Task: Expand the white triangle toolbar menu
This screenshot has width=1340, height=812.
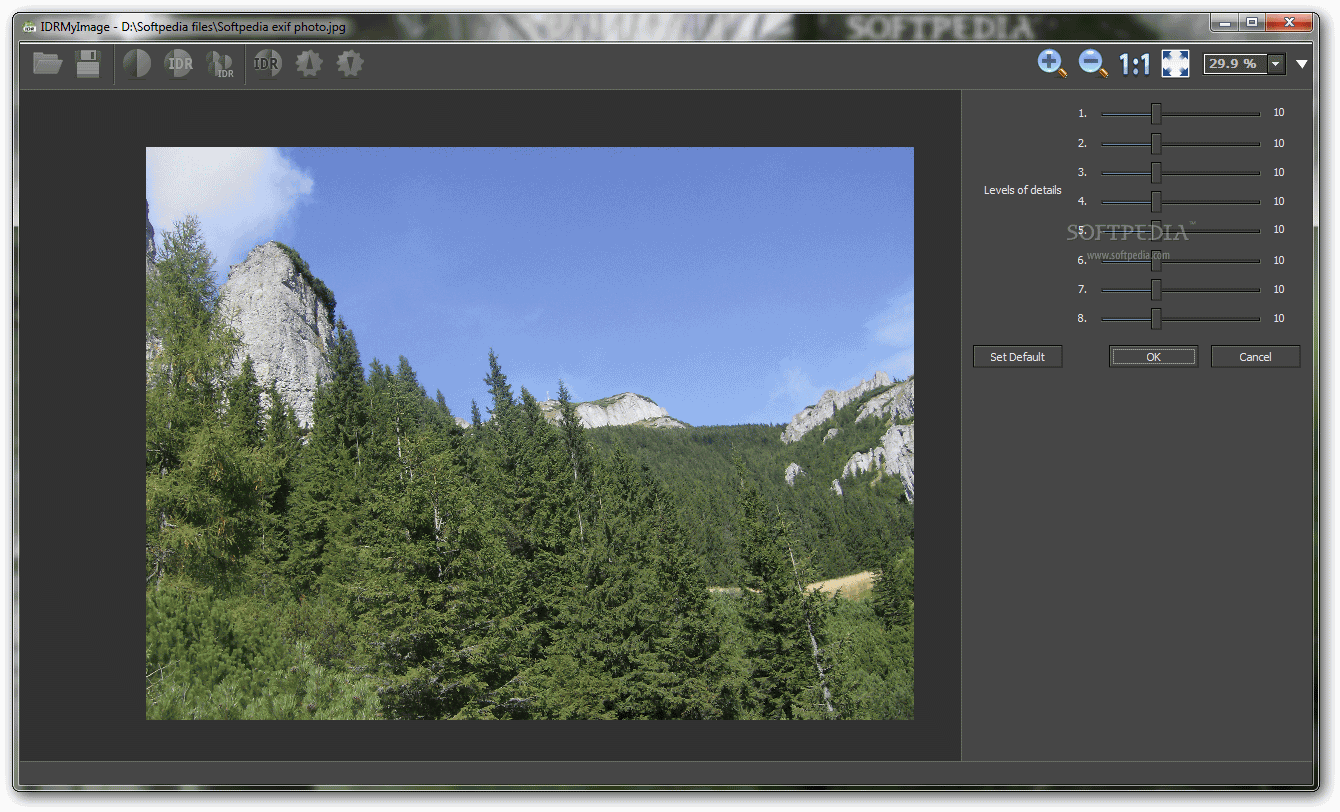Action: tap(1302, 64)
